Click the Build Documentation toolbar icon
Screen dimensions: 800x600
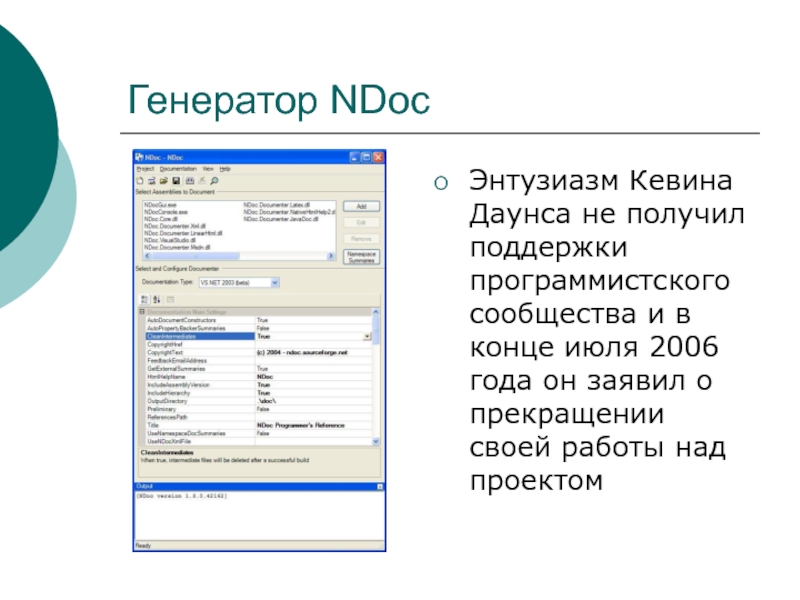tap(190, 181)
